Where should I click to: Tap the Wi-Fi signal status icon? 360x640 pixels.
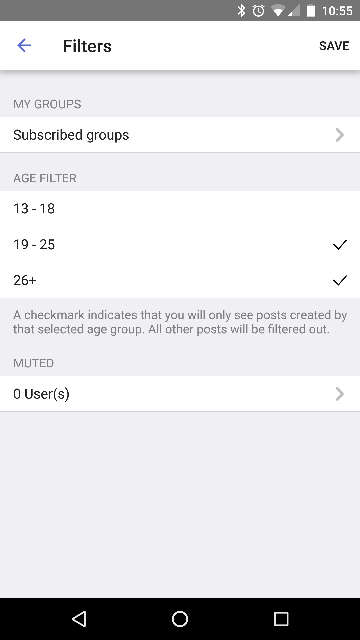click(x=278, y=11)
